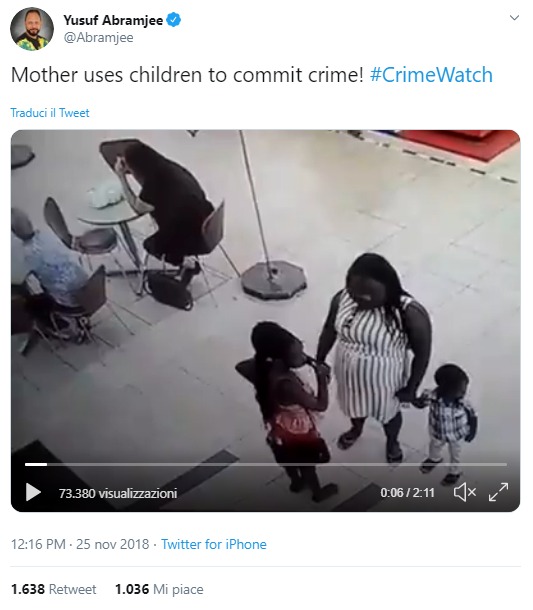The height and width of the screenshot is (610, 533).
Task: Click the blue verified badge
Action: (174, 19)
